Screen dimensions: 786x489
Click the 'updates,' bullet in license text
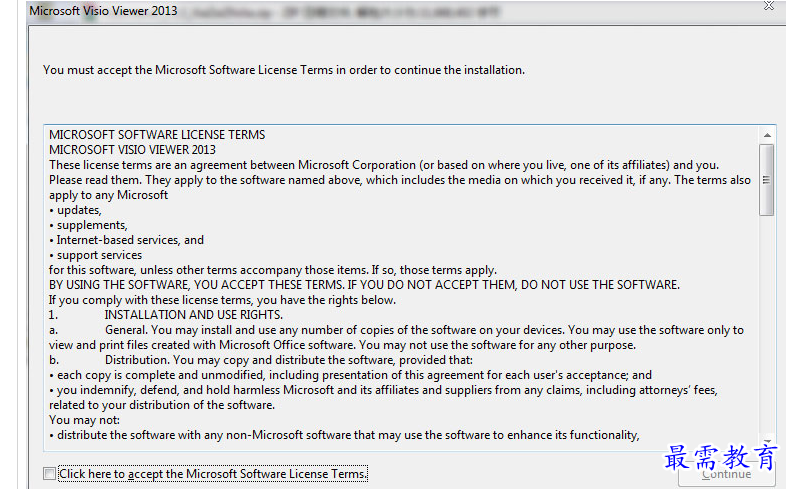click(75, 210)
